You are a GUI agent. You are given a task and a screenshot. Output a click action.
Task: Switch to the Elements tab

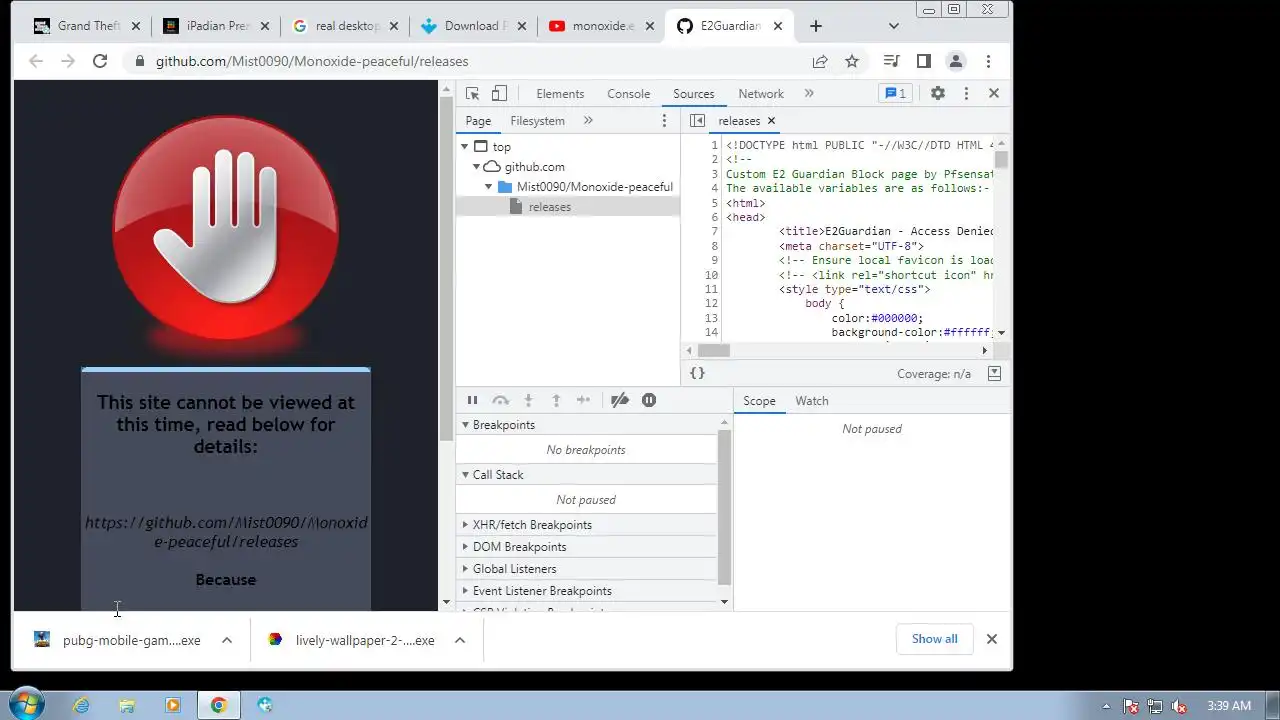[x=560, y=94]
